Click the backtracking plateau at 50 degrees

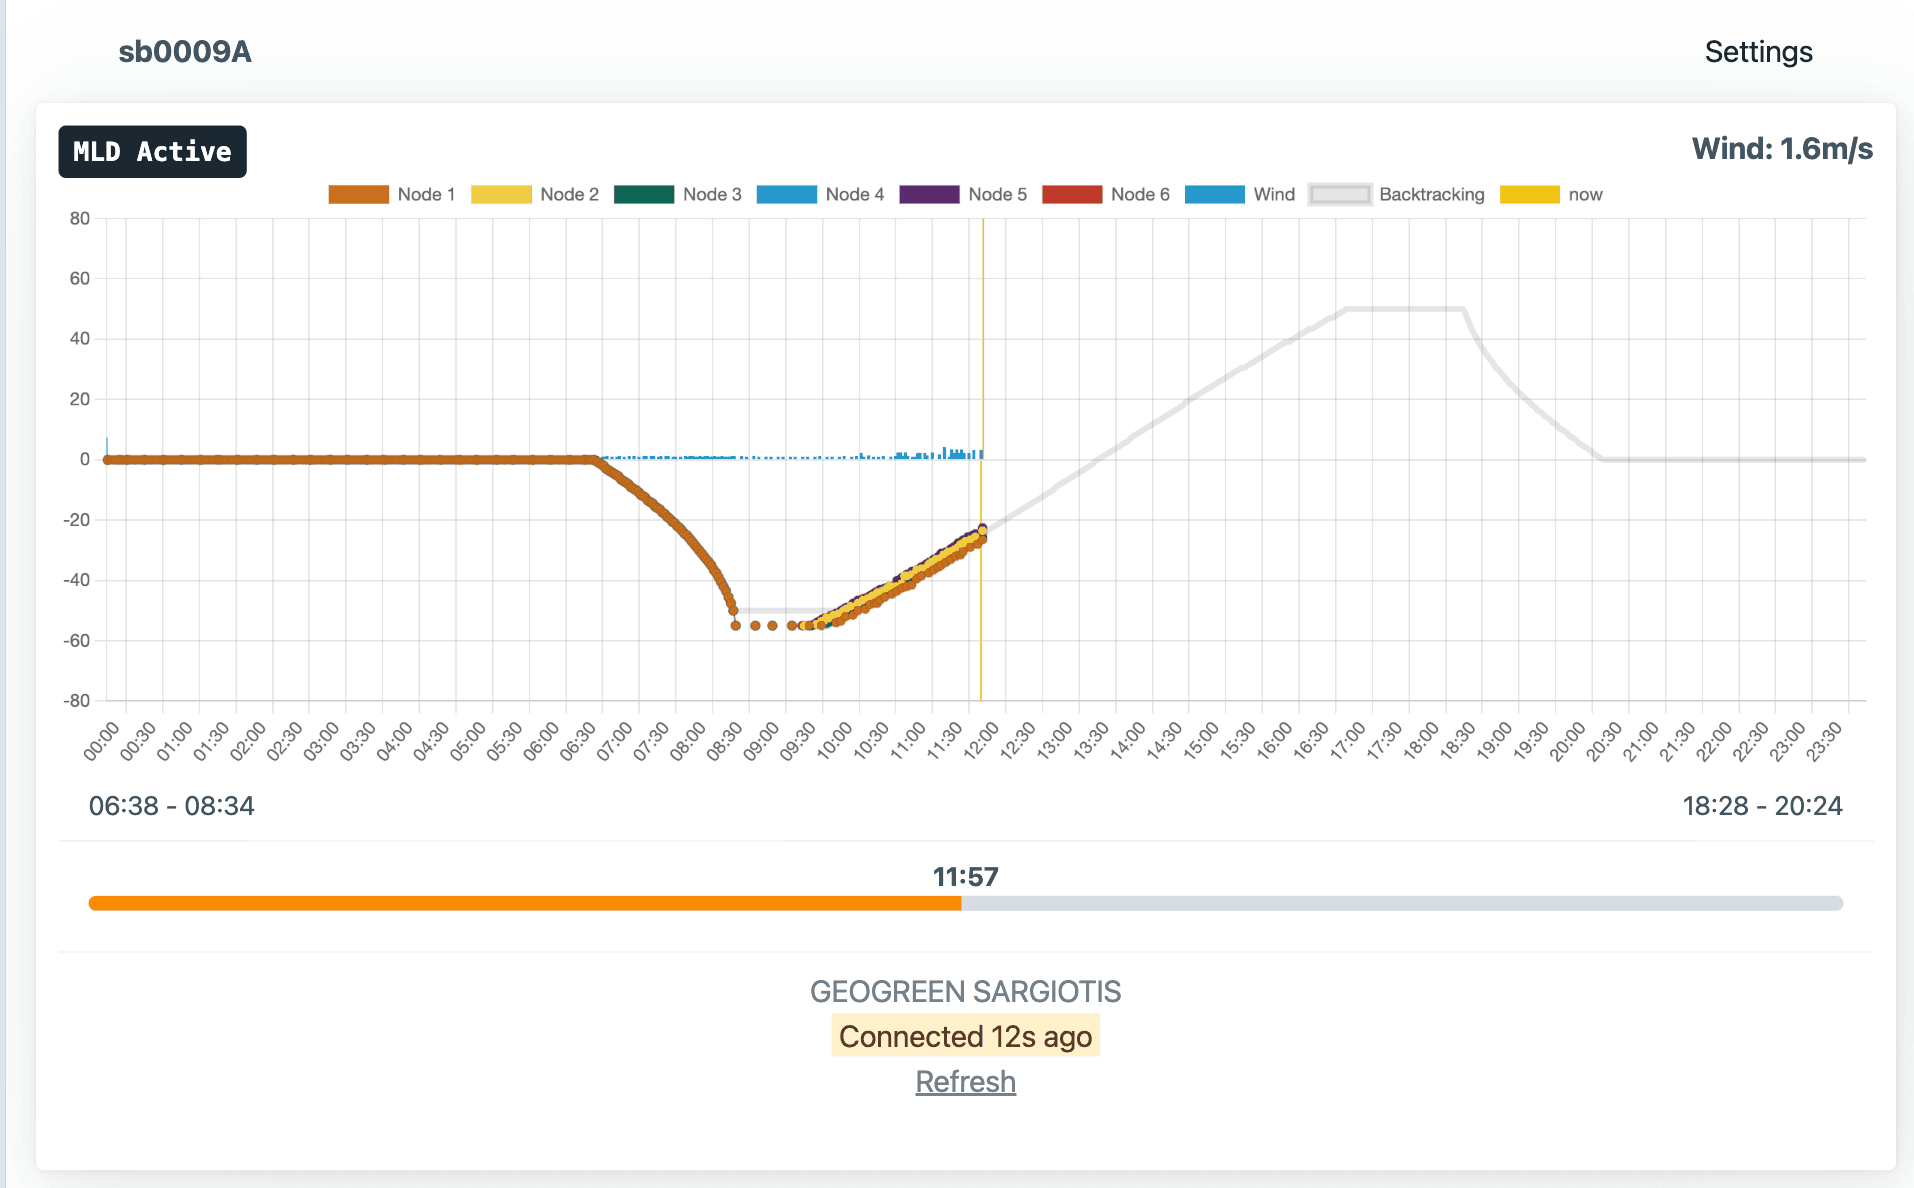(x=1405, y=309)
